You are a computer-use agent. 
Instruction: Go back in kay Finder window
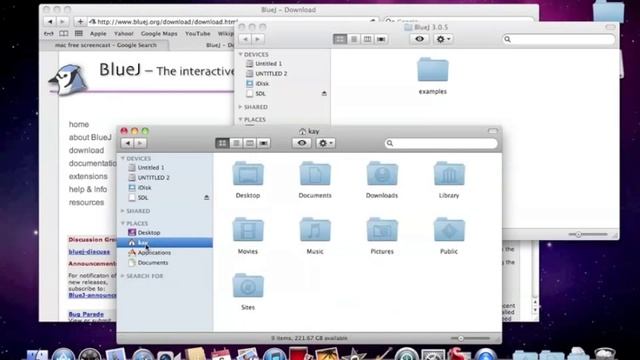[127, 143]
